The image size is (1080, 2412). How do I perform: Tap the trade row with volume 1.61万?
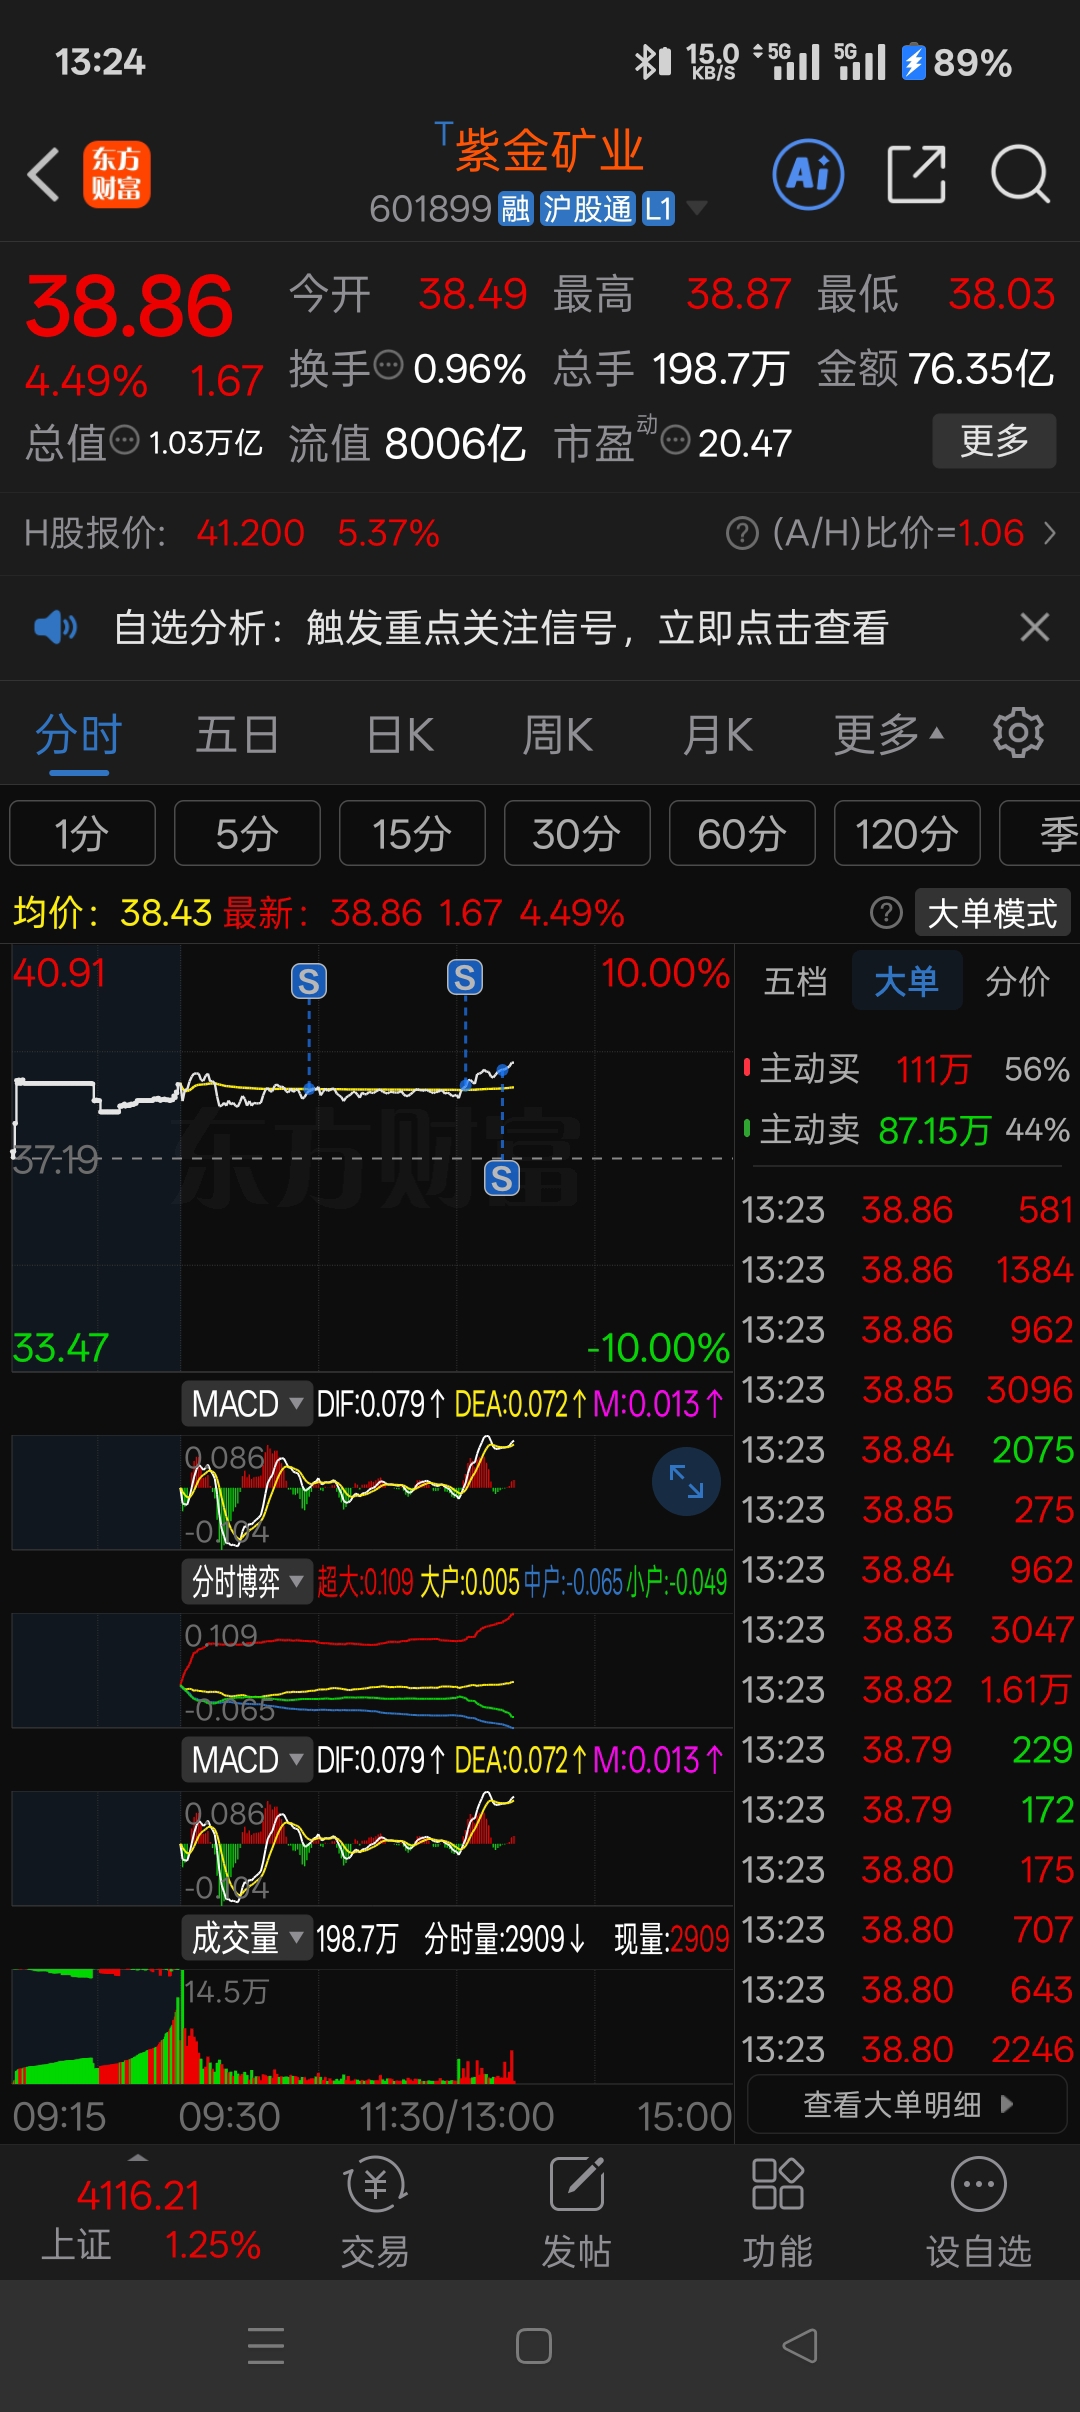tap(907, 1690)
